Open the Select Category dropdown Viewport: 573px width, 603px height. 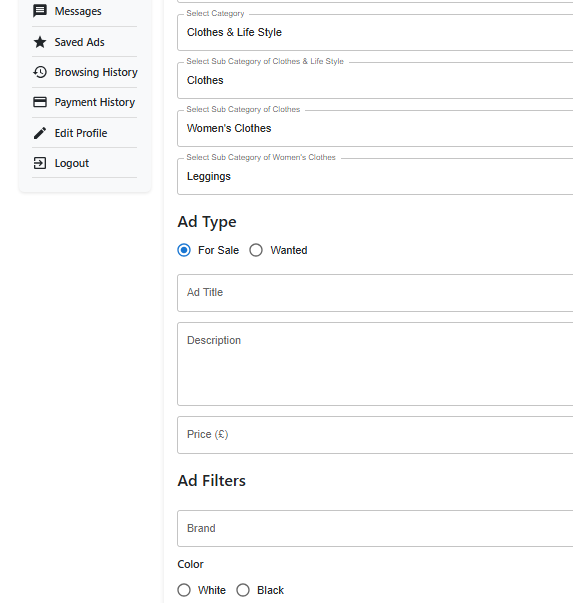[375, 32]
